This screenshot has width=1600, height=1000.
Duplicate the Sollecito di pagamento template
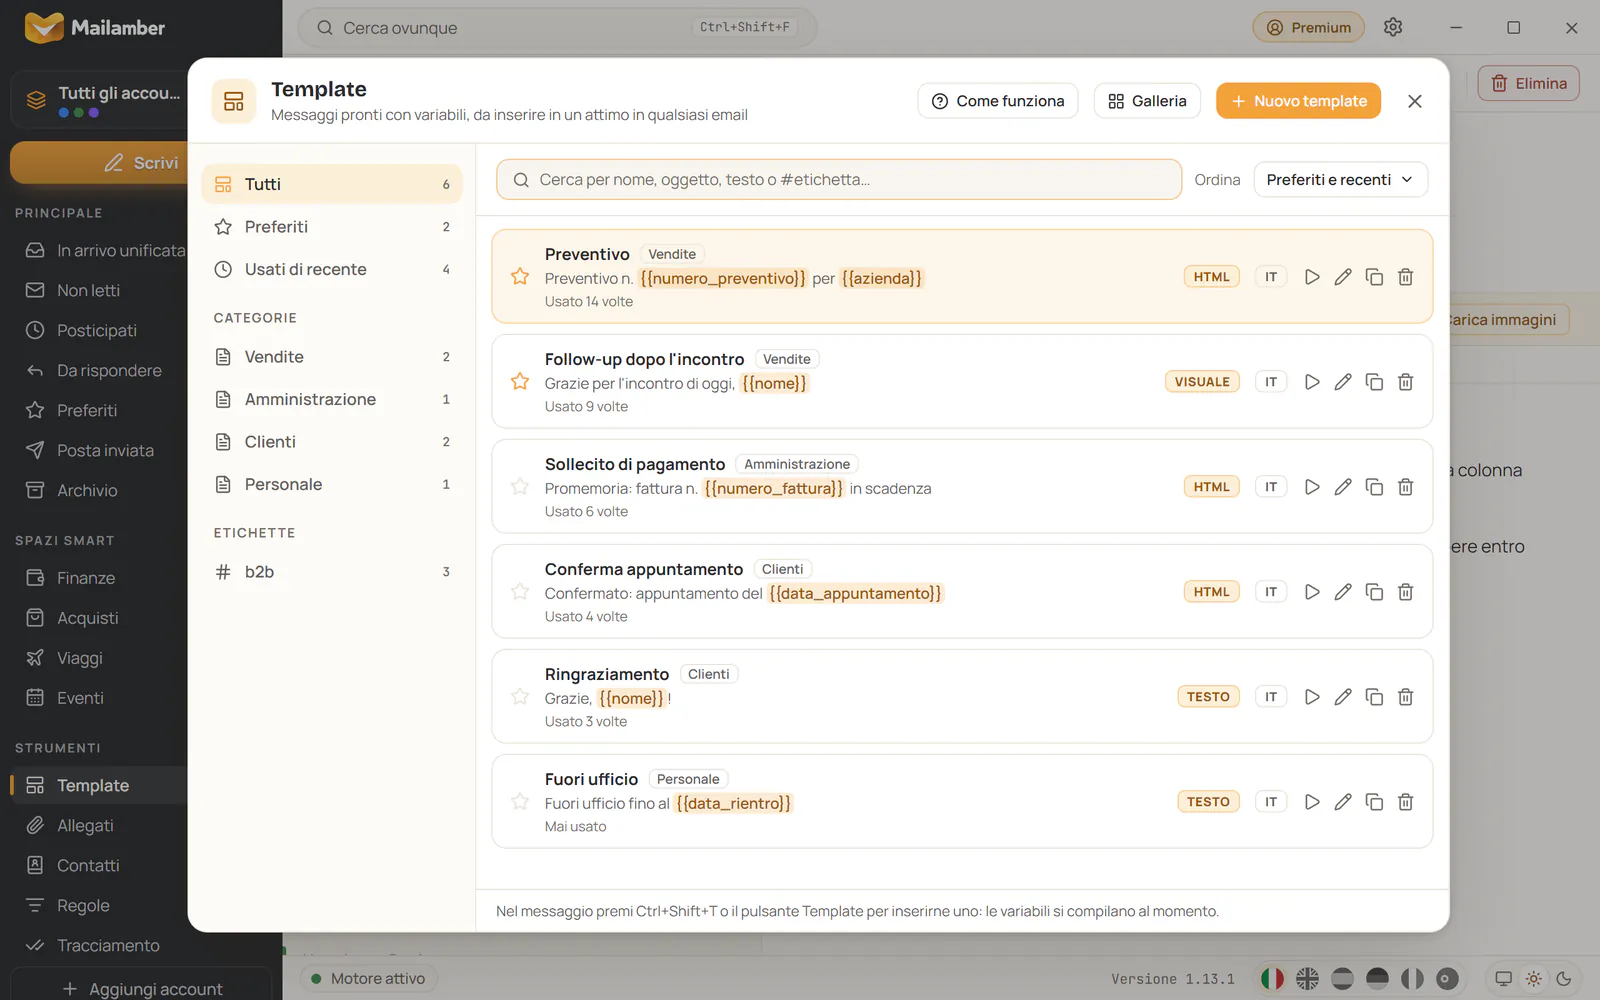click(1374, 487)
